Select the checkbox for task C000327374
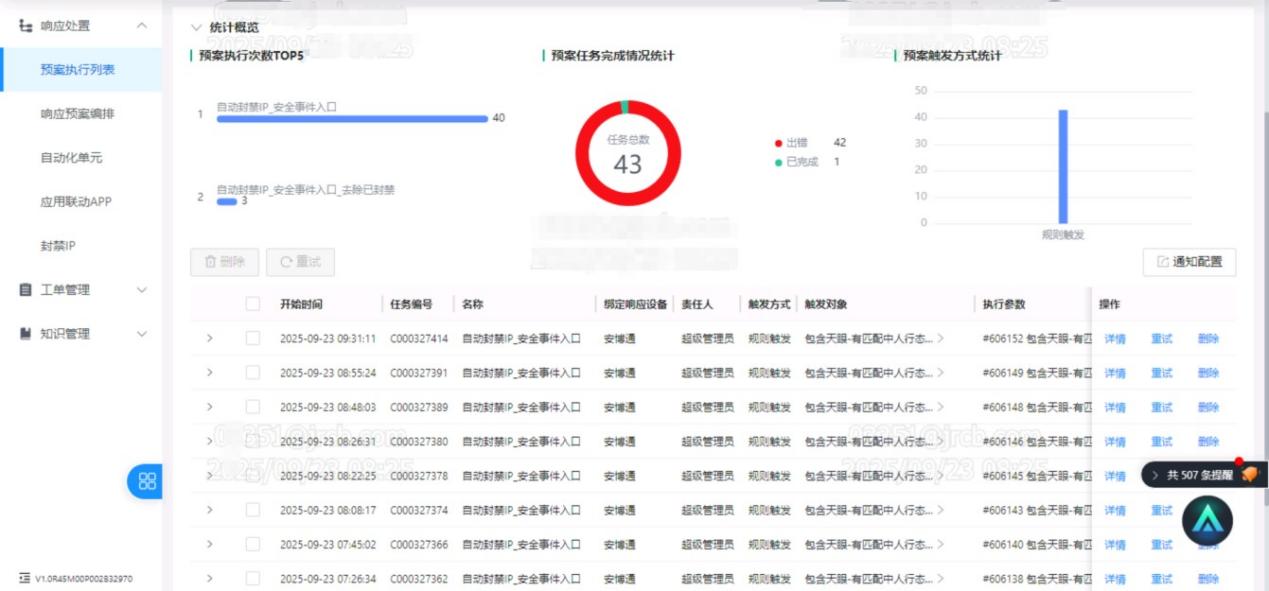 pyautogui.click(x=253, y=510)
